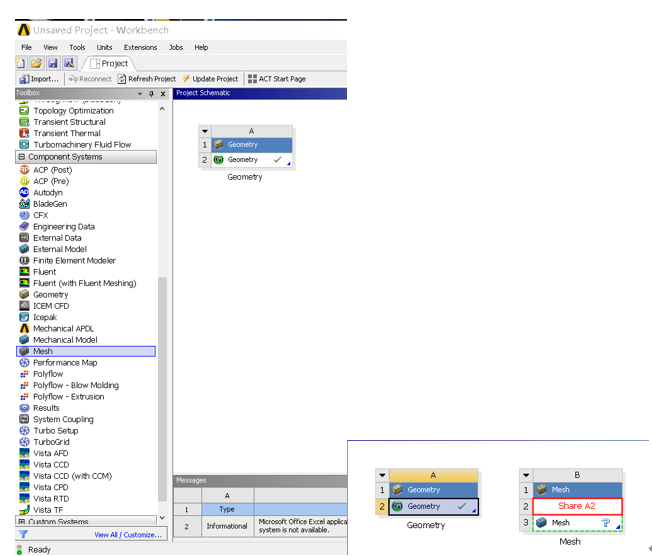Image resolution: width=652 pixels, height=556 pixels.
Task: Click the Informational message type cell
Action: [227, 526]
